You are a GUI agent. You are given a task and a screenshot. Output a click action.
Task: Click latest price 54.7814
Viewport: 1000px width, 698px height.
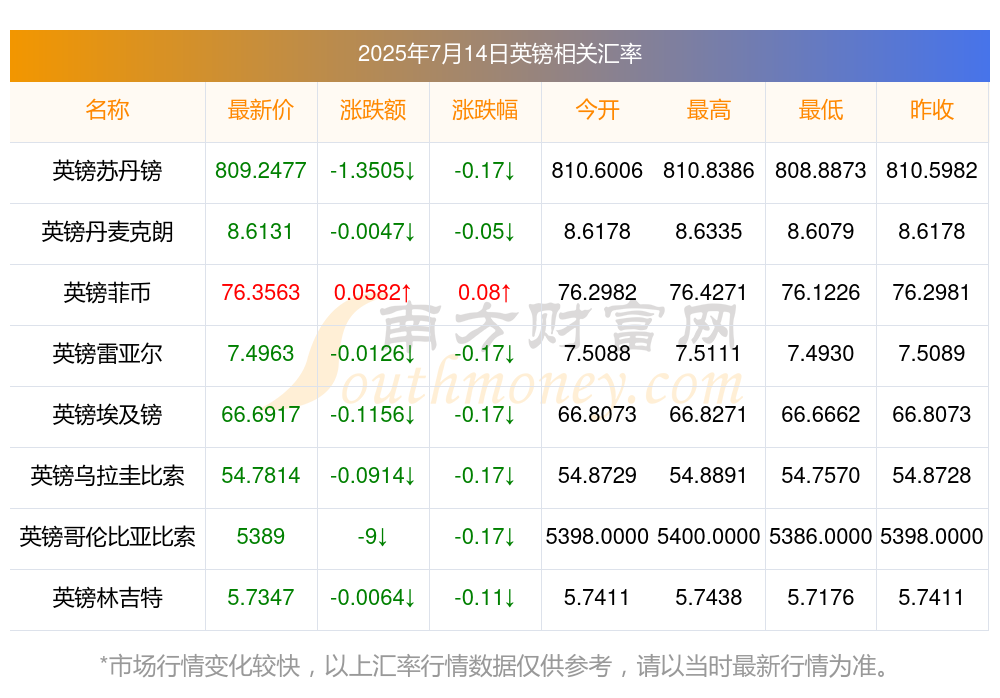pyautogui.click(x=260, y=475)
